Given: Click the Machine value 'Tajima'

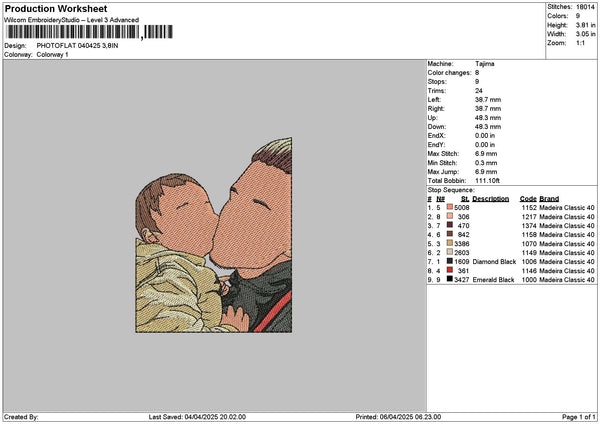Looking at the screenshot, I should [x=485, y=64].
